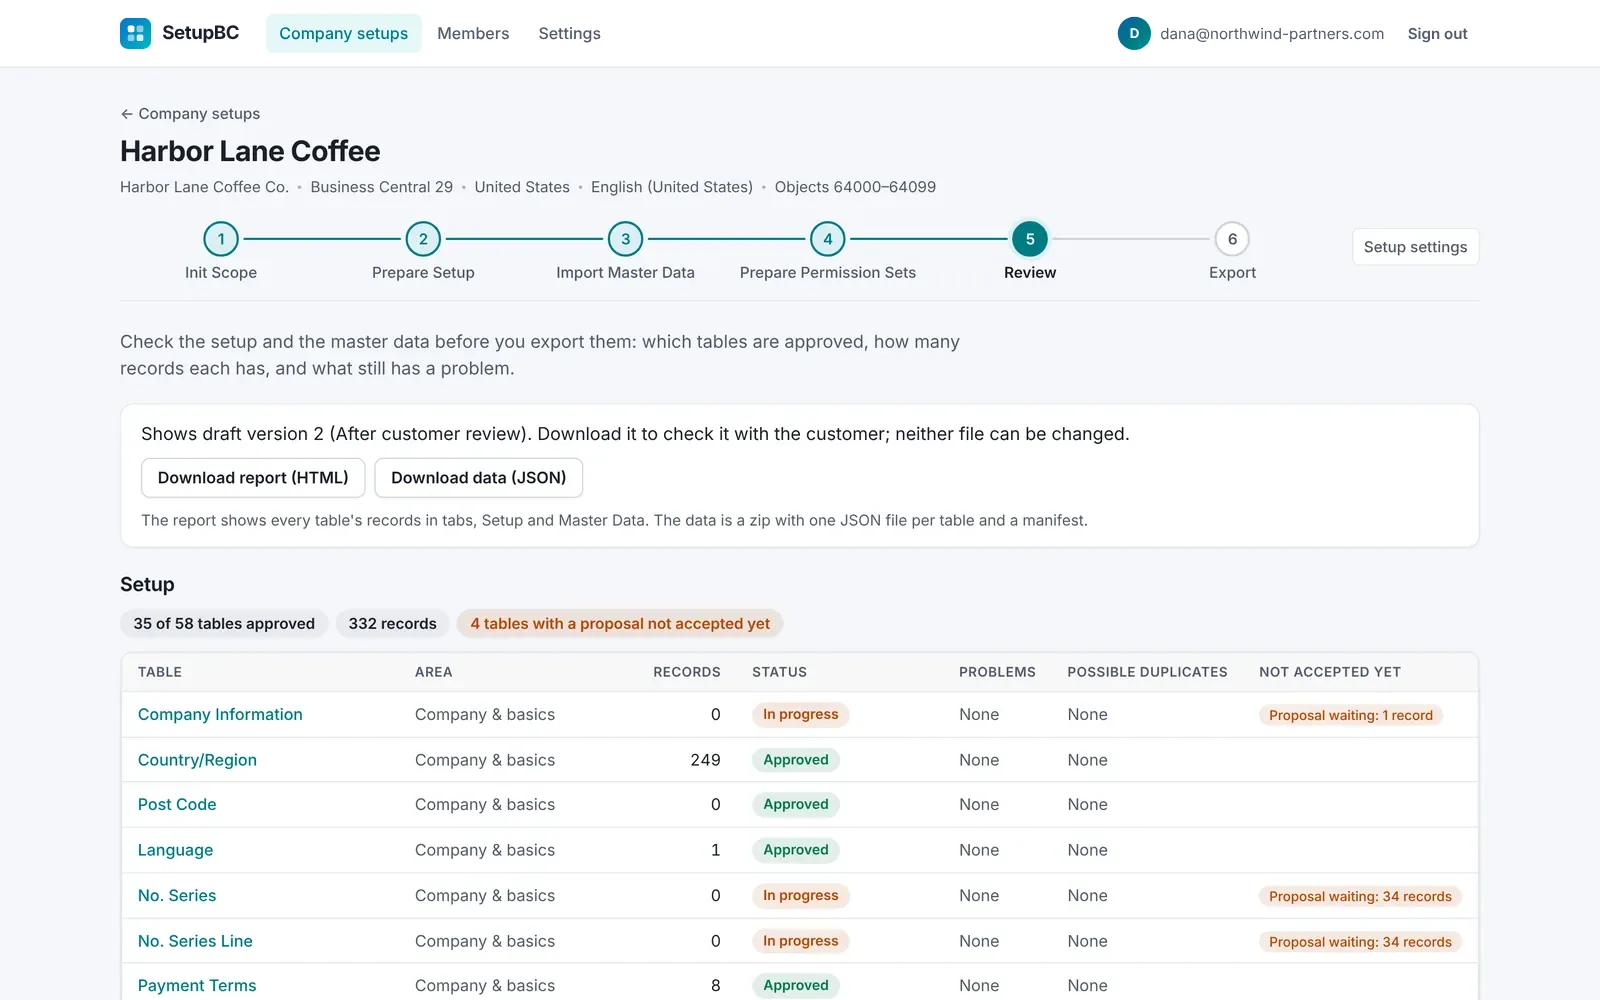Go back via Company setups arrow link
Viewport: 1600px width, 1000px height.
[190, 114]
